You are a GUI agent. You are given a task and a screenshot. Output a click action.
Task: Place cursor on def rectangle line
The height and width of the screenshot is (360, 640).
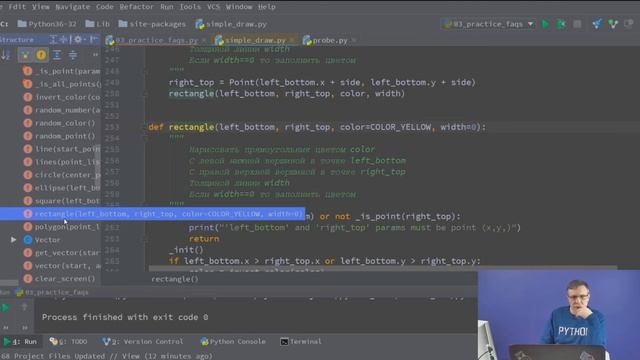click(x=317, y=127)
